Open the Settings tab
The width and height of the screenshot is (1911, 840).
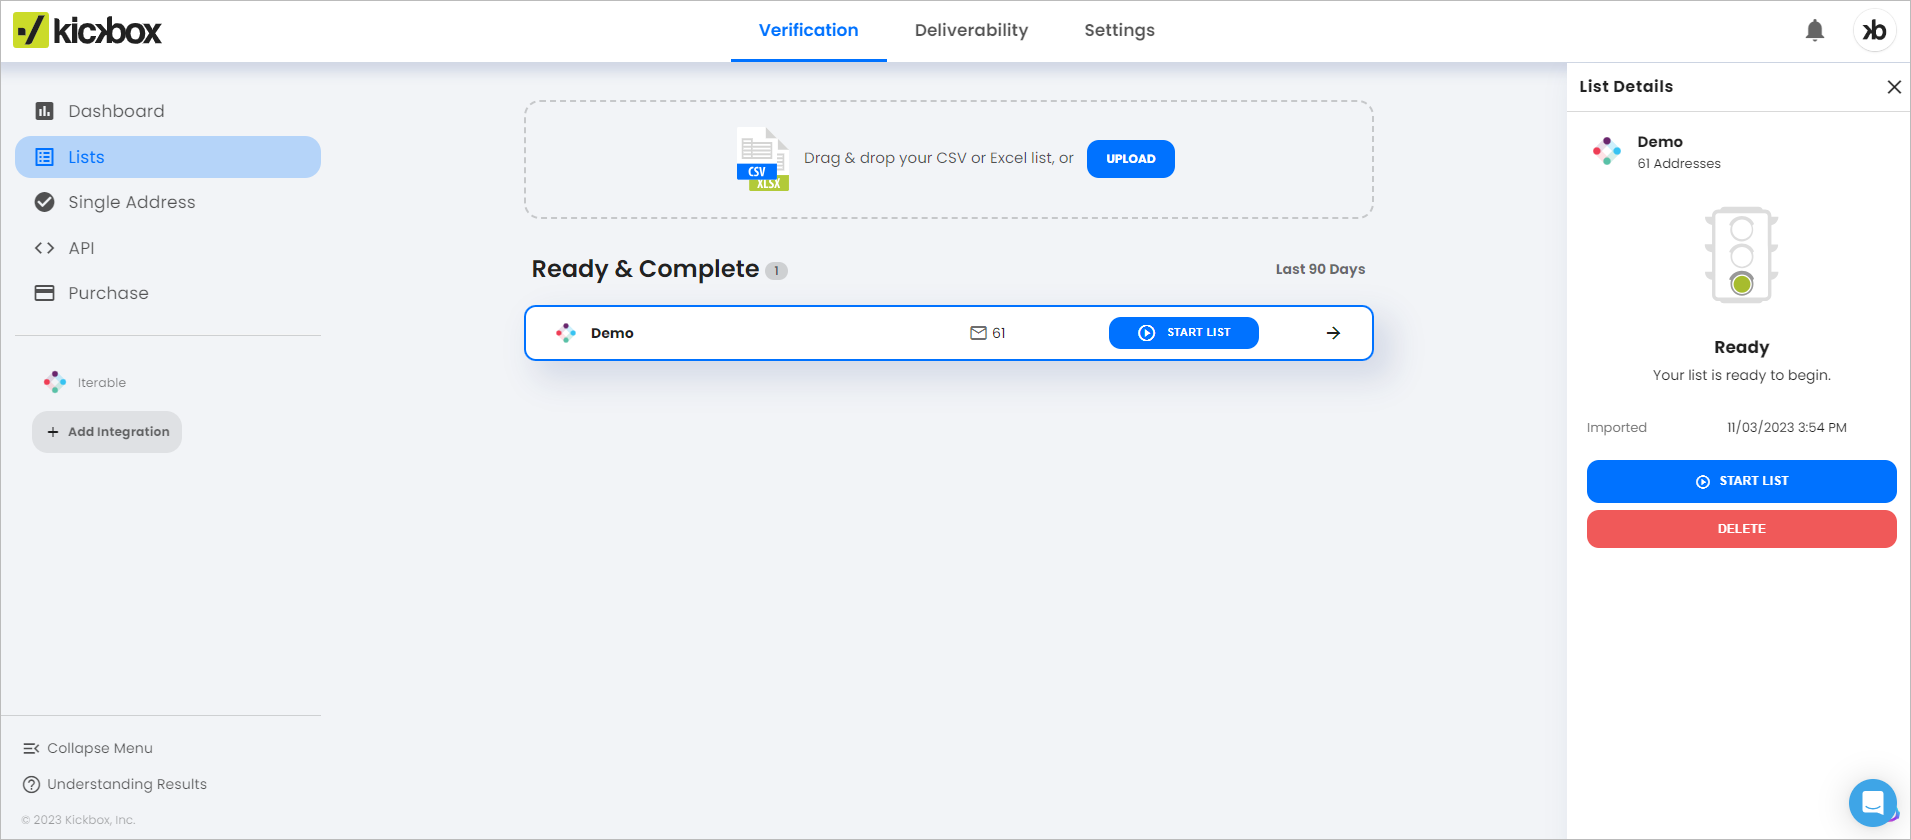[1119, 30]
